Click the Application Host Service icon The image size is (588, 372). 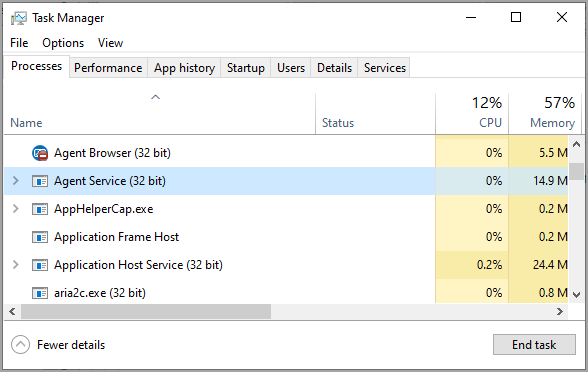[40, 265]
